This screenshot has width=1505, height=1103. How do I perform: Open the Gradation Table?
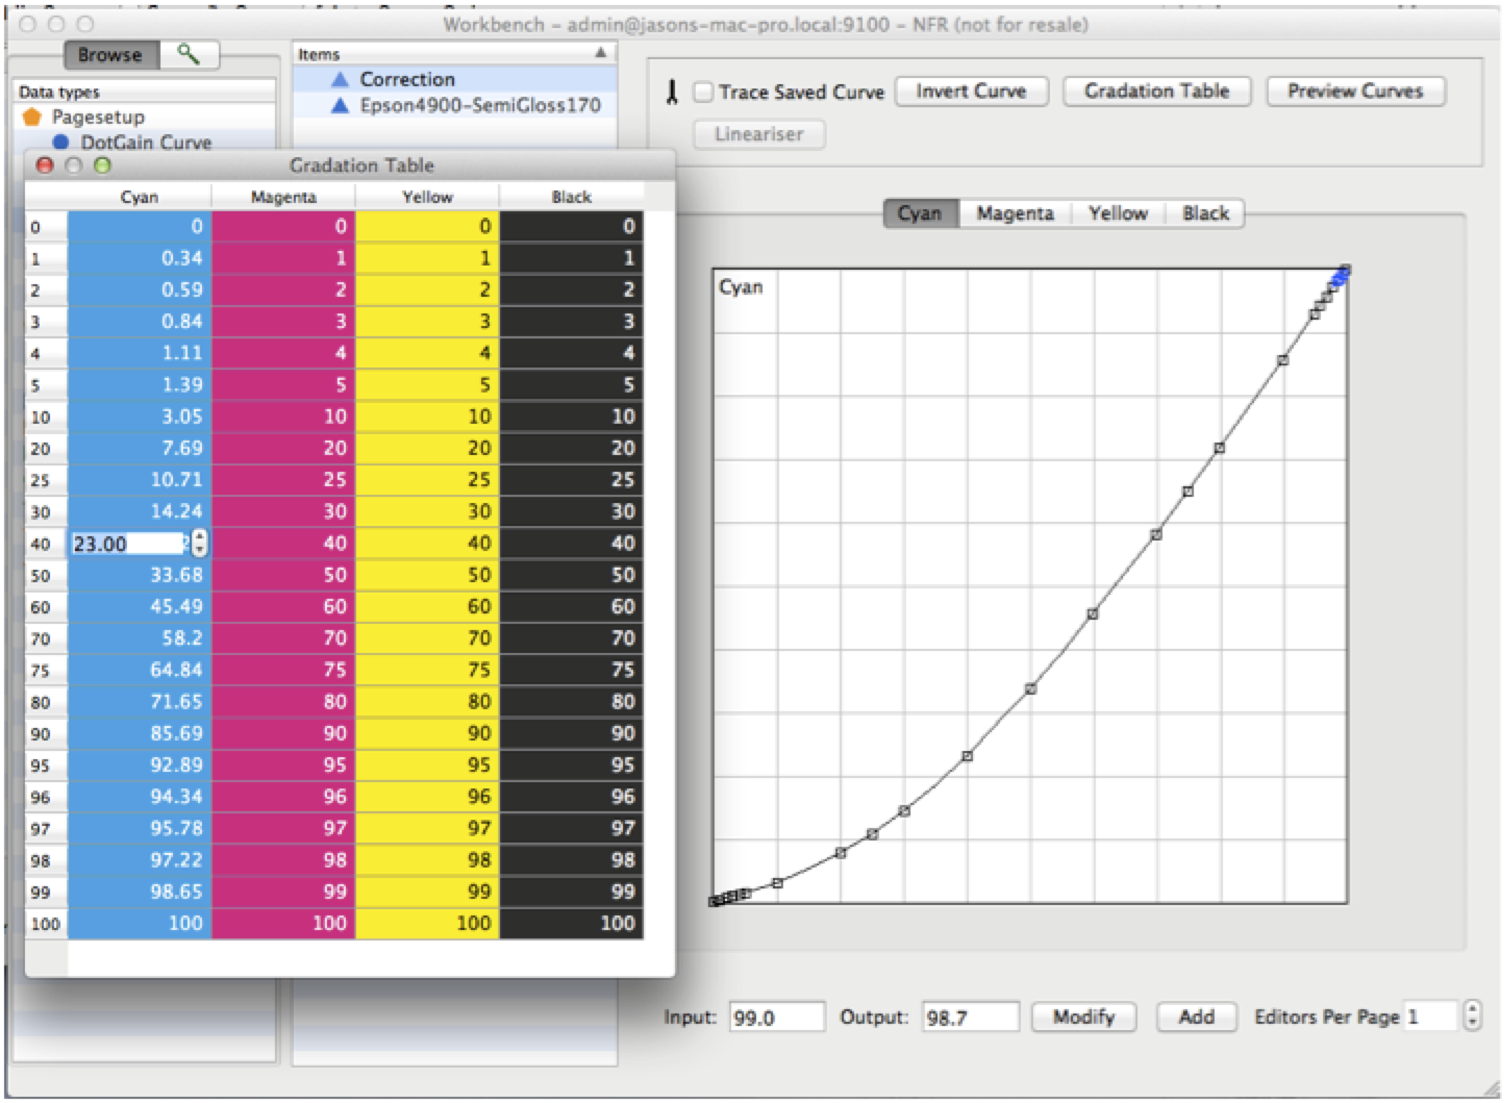(1156, 91)
